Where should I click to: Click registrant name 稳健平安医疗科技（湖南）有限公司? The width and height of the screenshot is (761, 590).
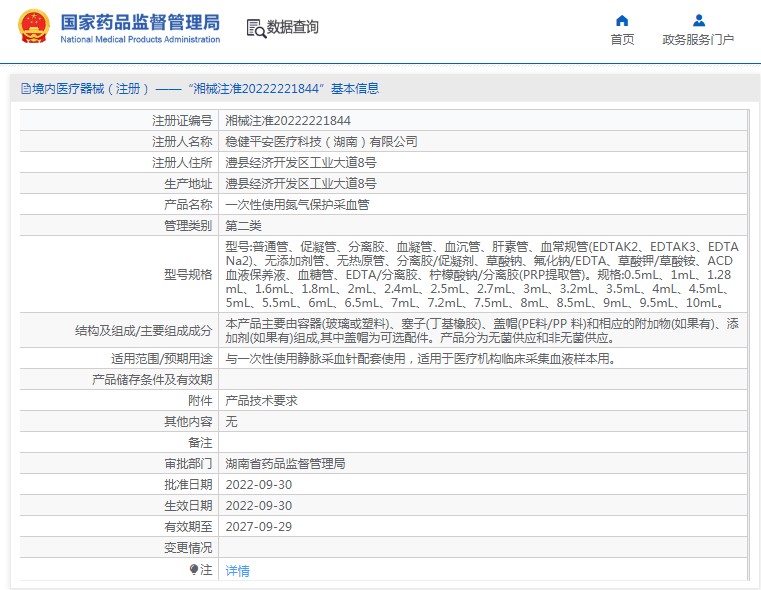[x=321, y=141]
